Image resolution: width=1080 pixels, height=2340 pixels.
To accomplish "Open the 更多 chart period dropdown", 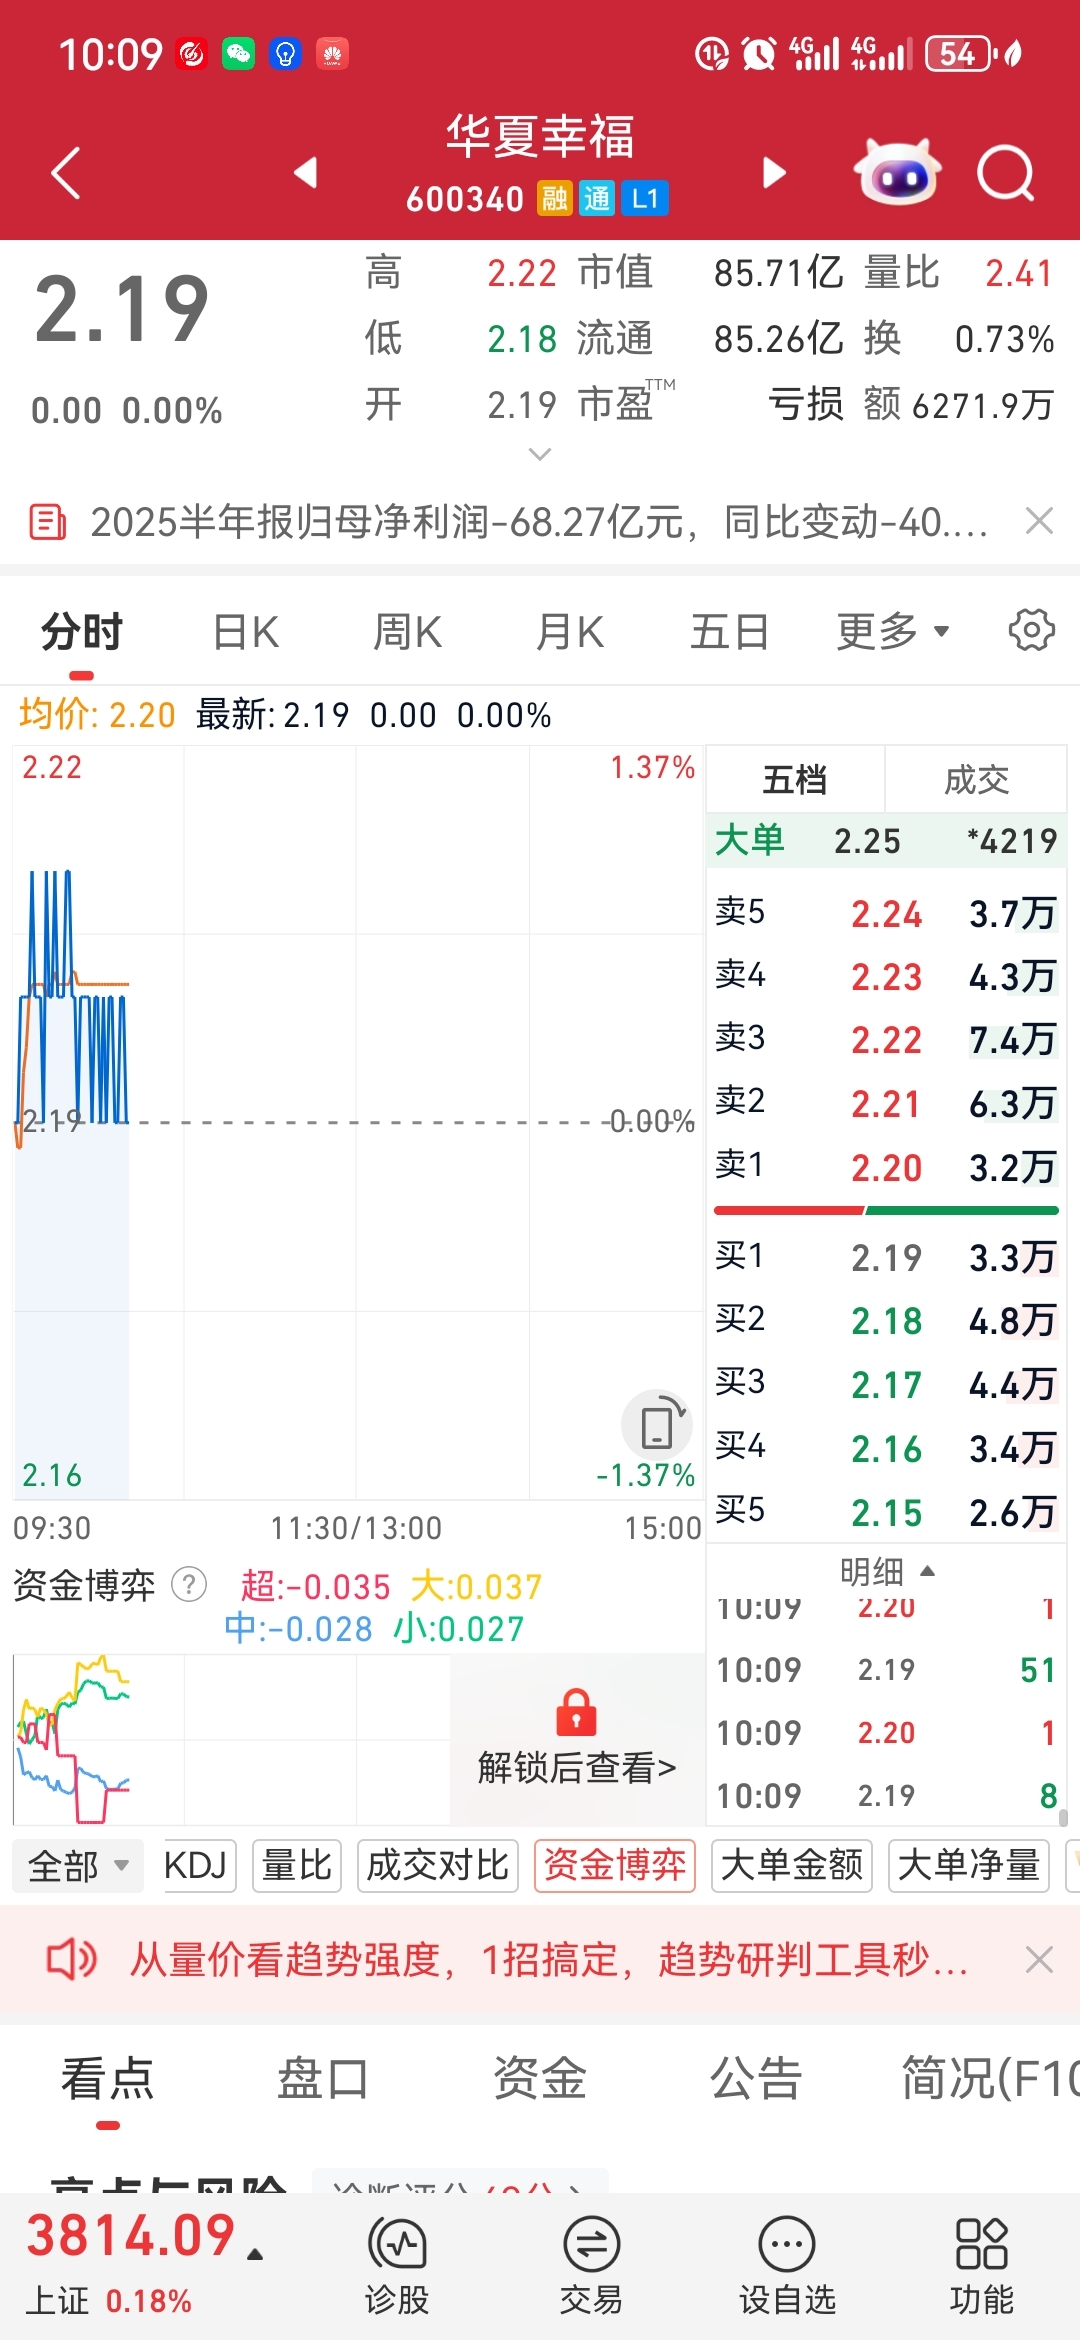I will (x=893, y=631).
